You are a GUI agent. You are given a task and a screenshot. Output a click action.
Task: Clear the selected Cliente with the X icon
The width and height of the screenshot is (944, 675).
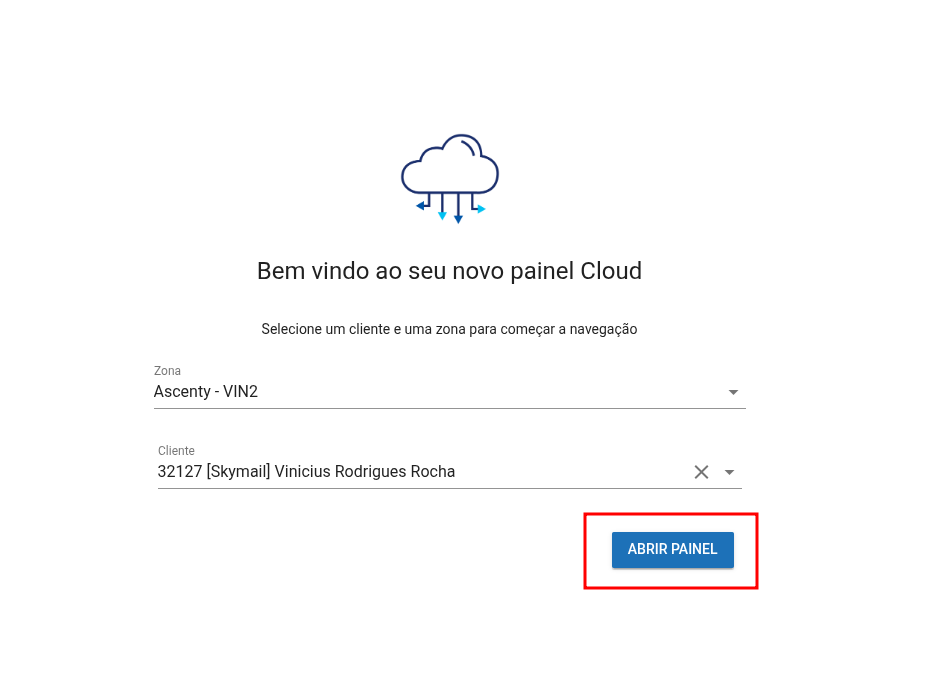pos(701,472)
